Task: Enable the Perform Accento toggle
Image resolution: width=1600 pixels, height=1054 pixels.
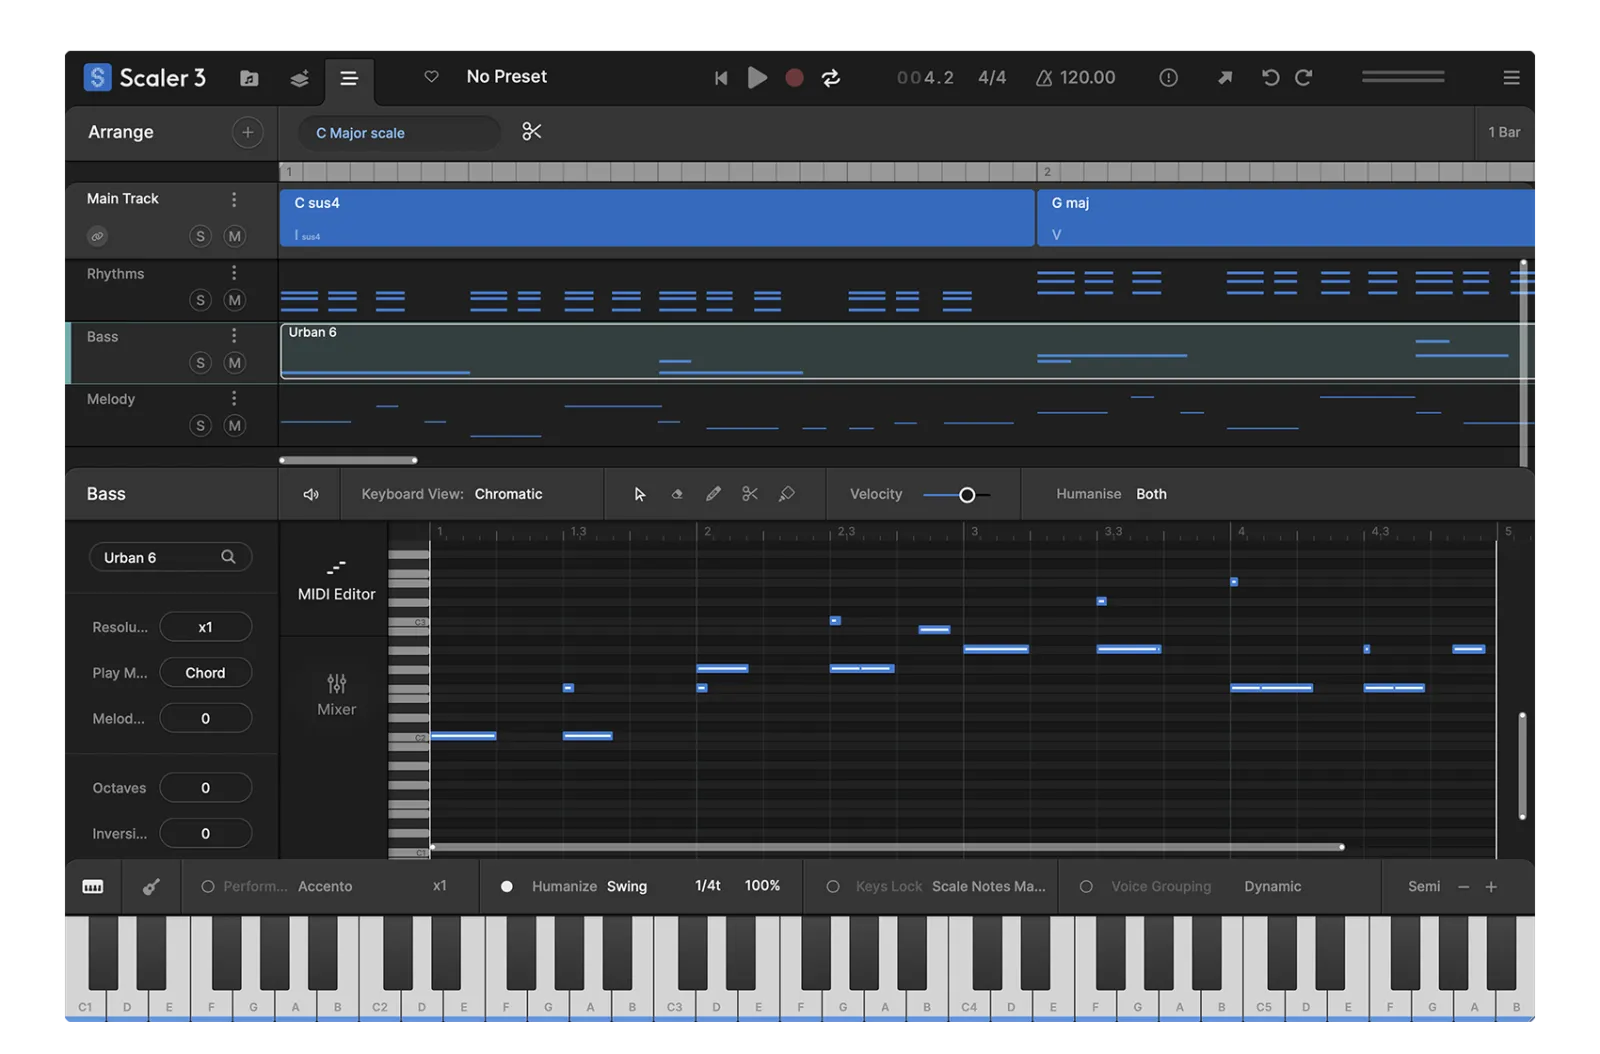Action: 208,887
